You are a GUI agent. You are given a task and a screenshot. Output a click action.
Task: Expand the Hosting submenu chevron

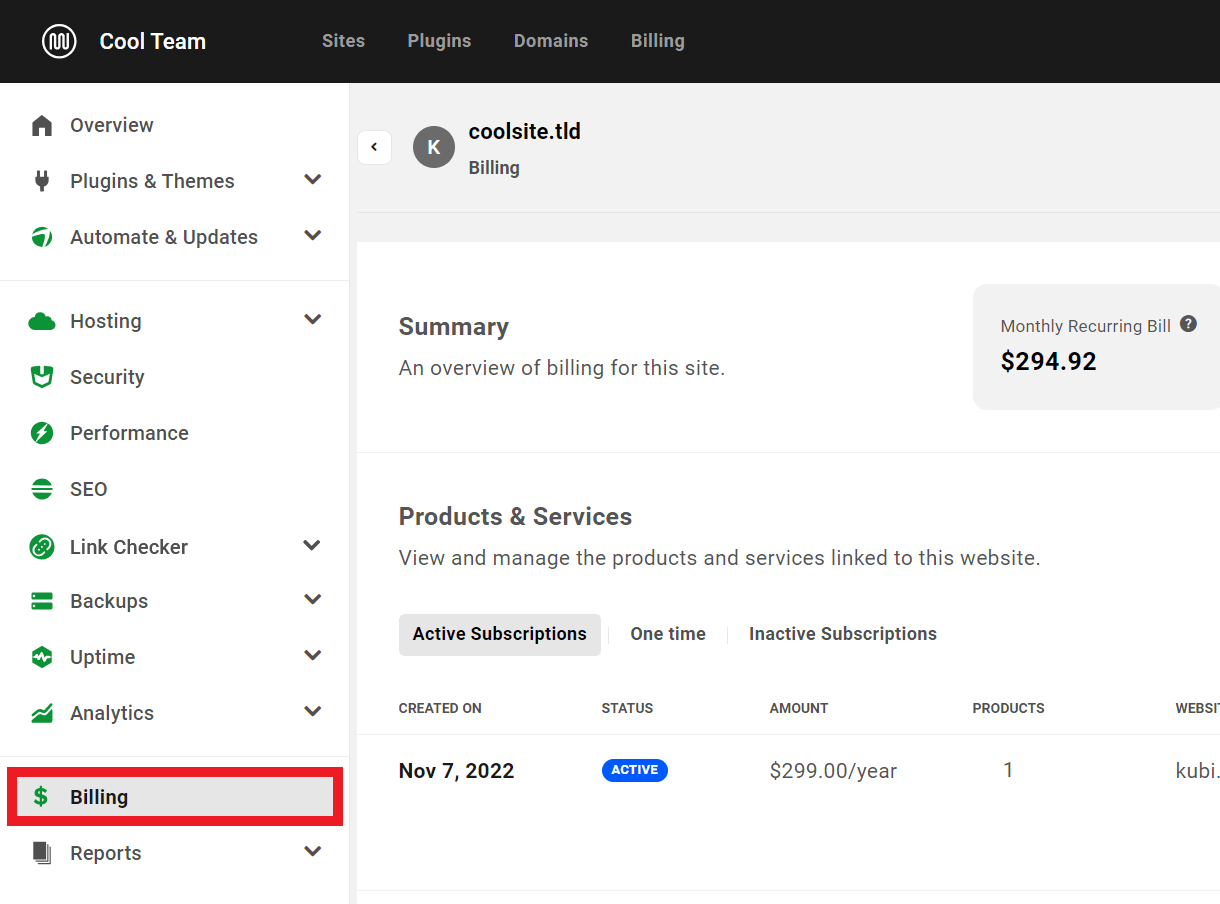pos(313,320)
